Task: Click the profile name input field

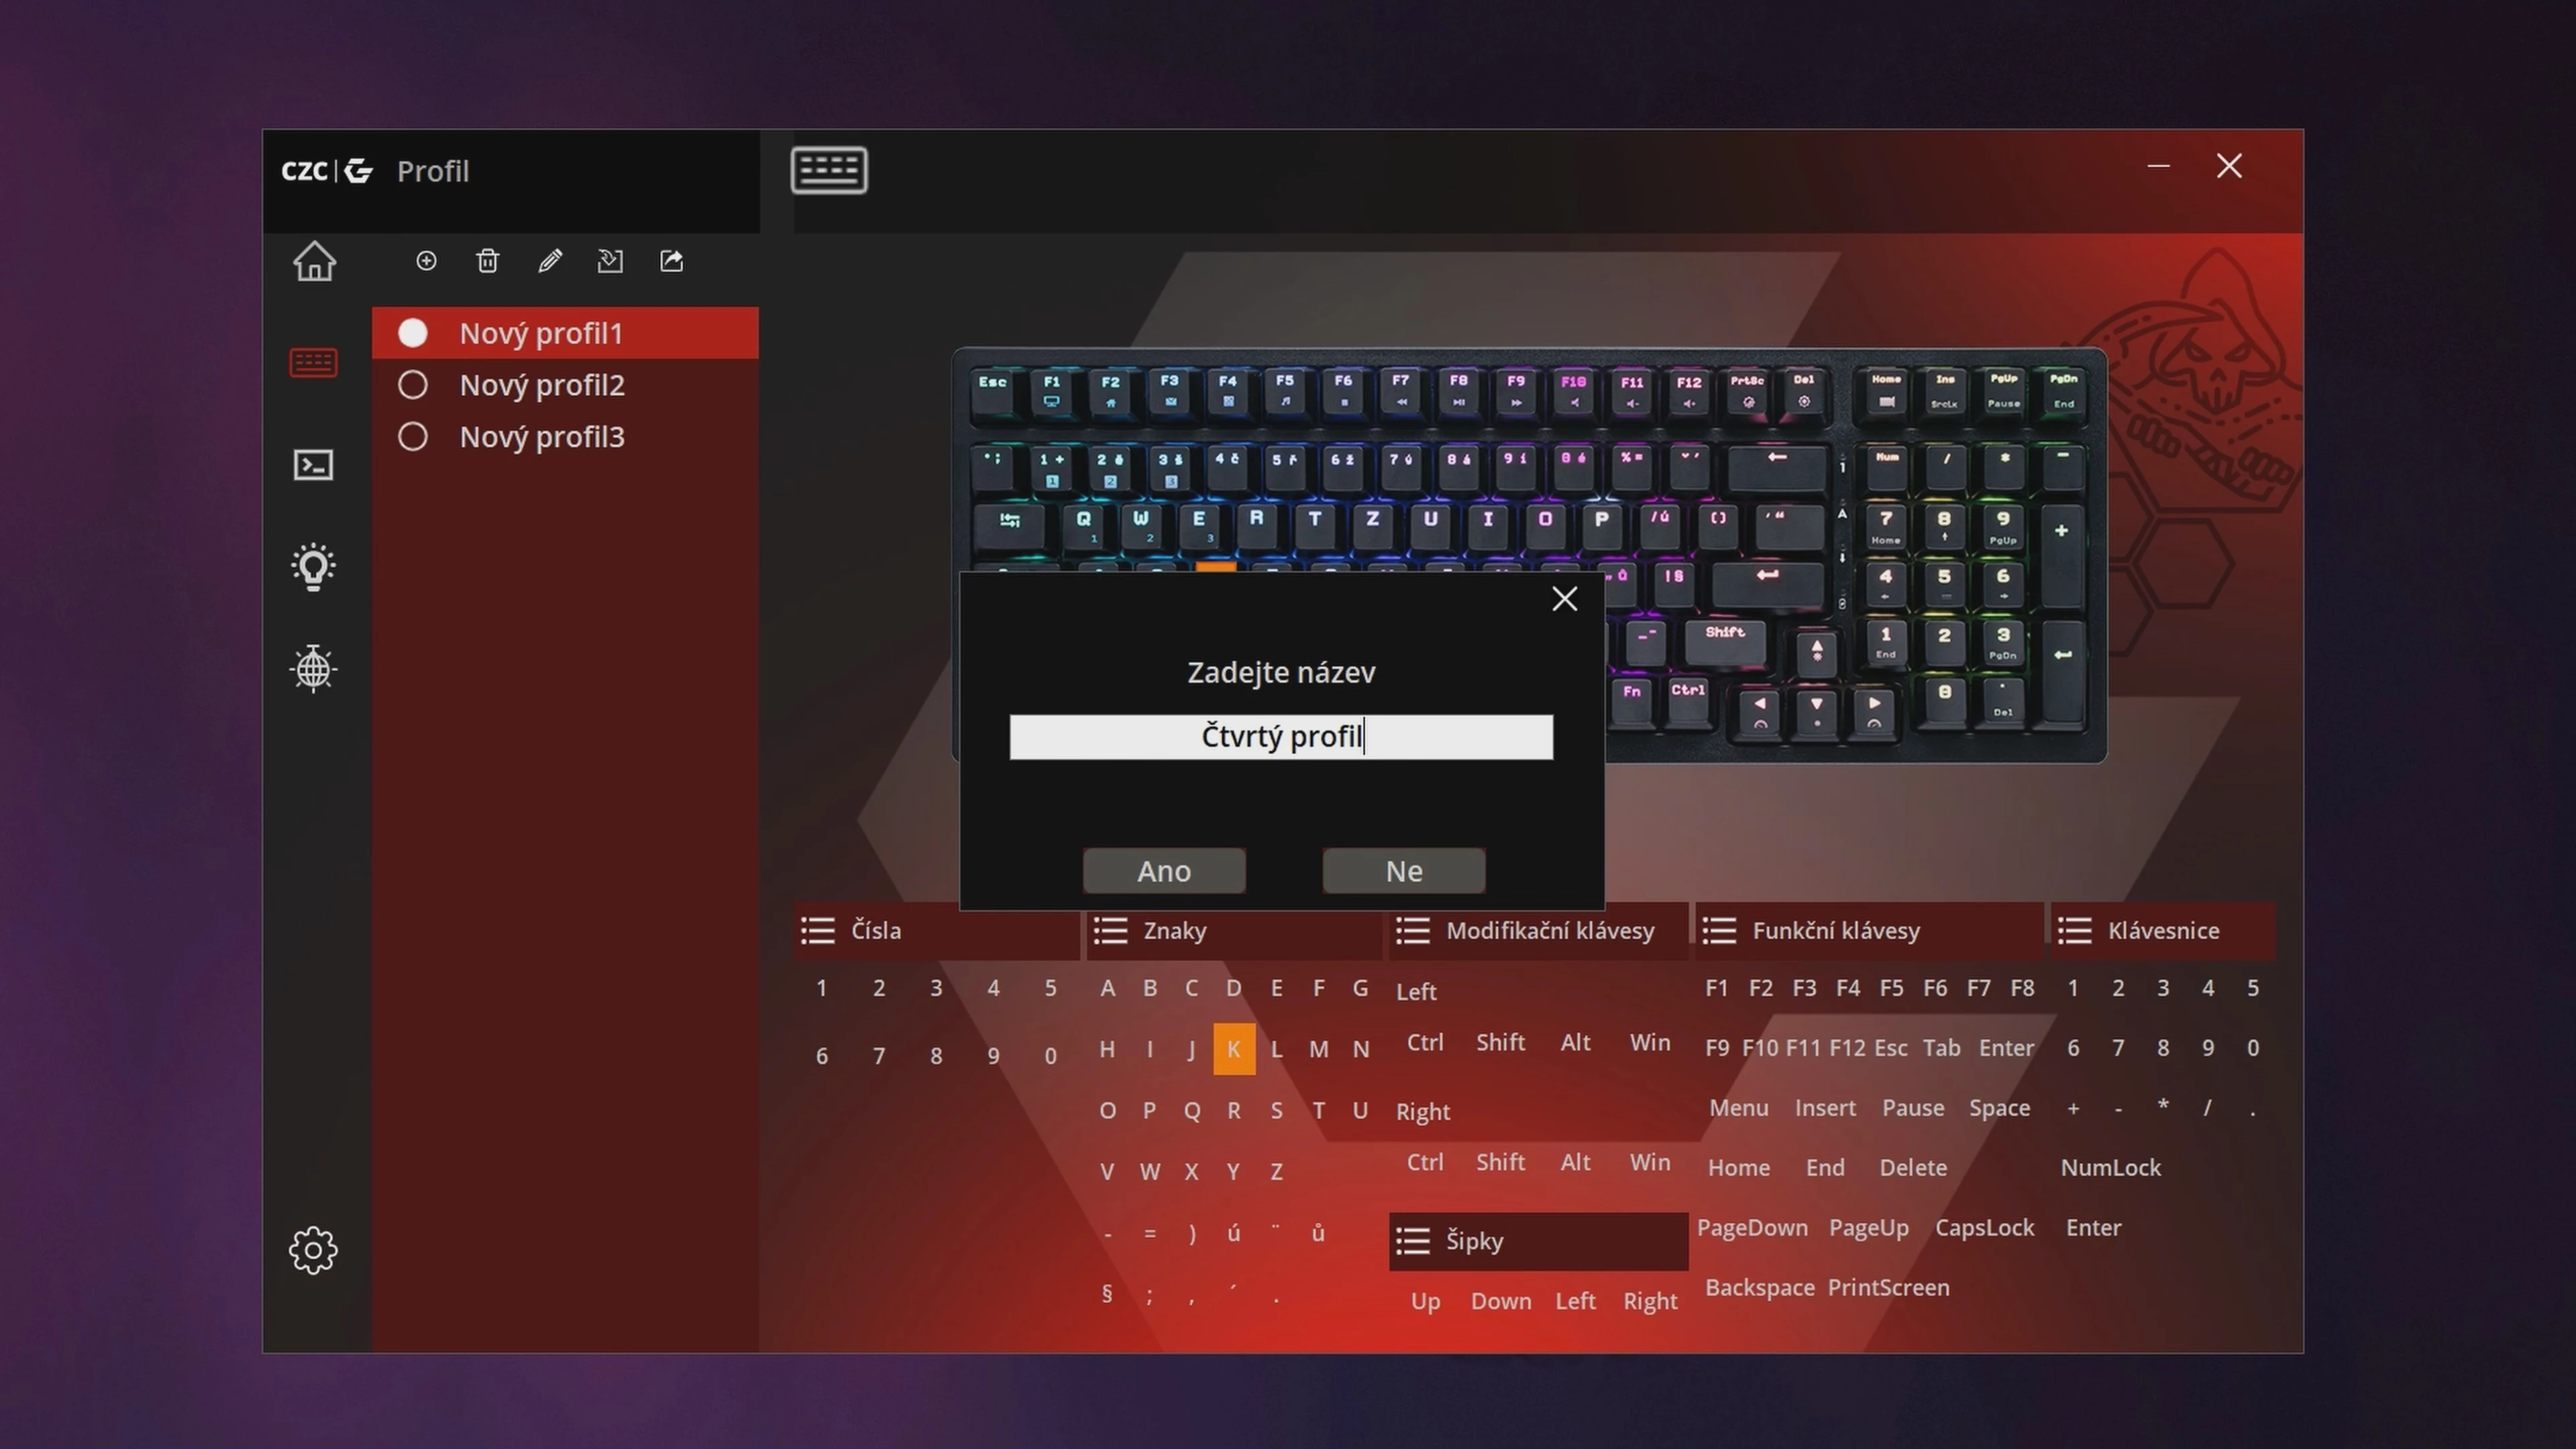Action: coord(1281,737)
